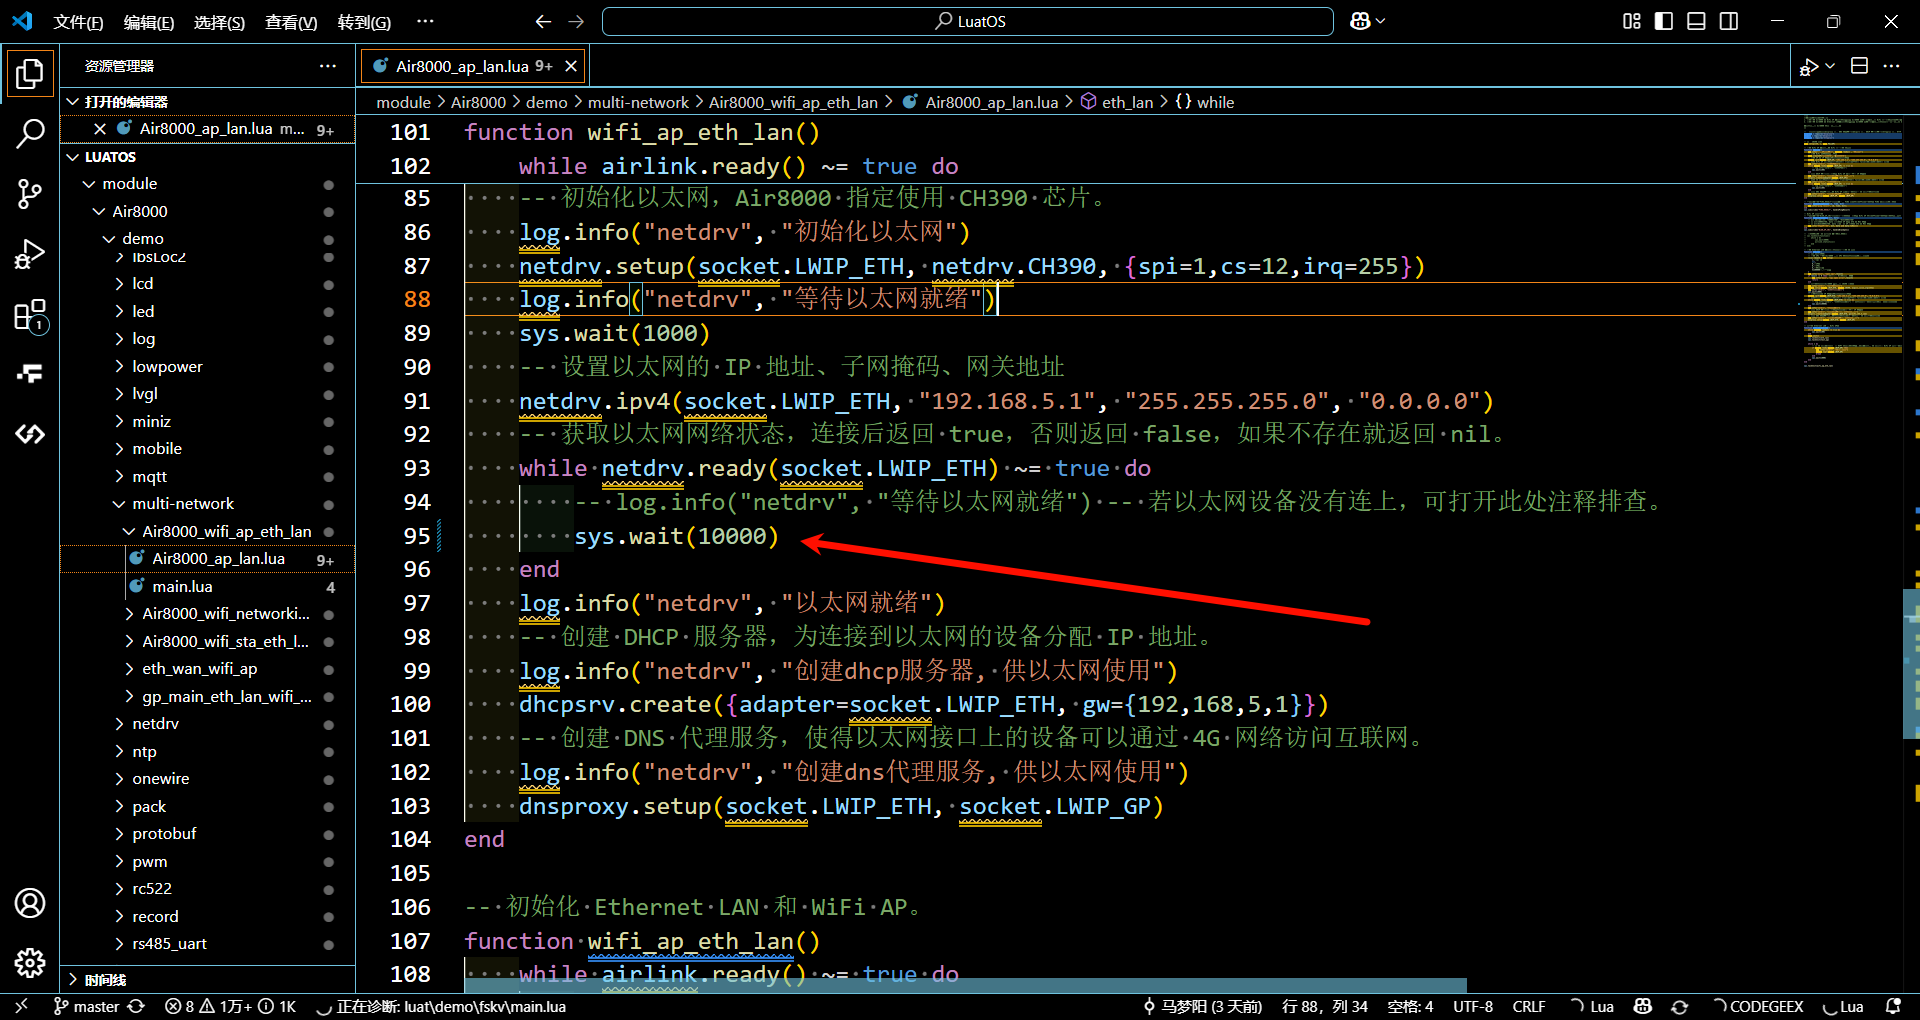This screenshot has height=1020, width=1920.
Task: Open run button dropdown arrow
Action: coord(1830,66)
